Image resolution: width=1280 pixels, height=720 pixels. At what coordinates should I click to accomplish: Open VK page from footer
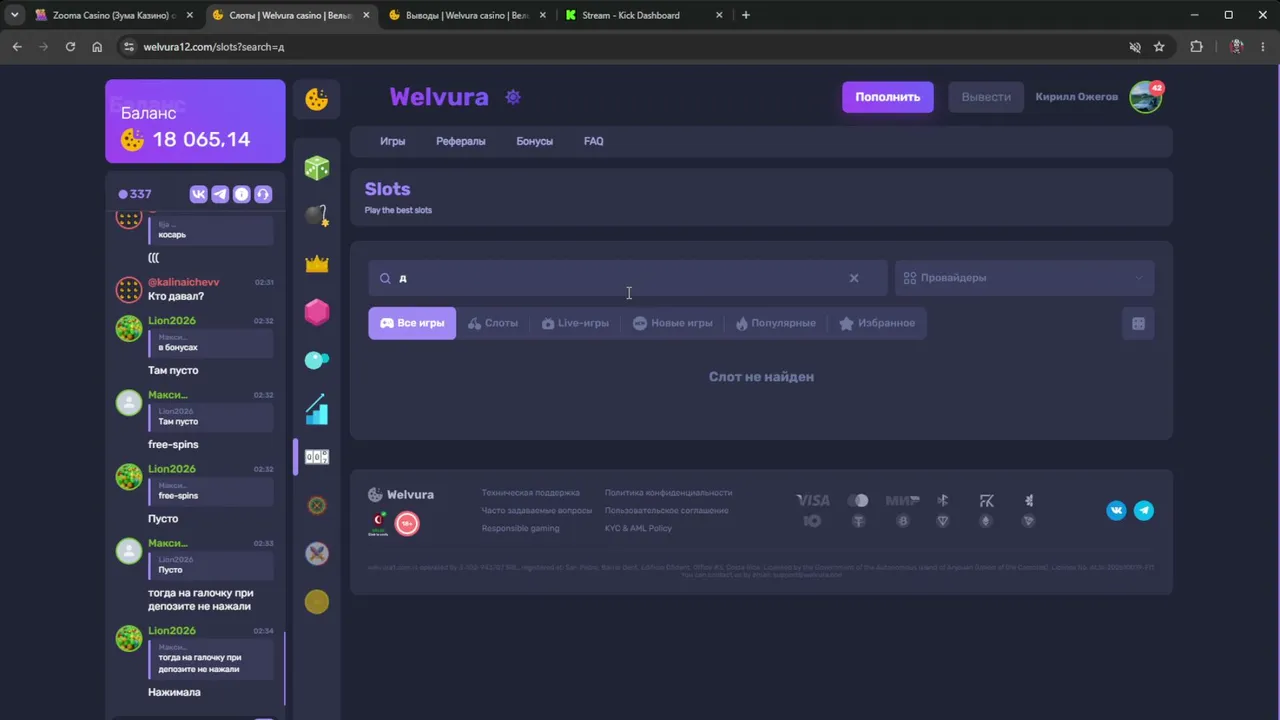pos(1116,510)
